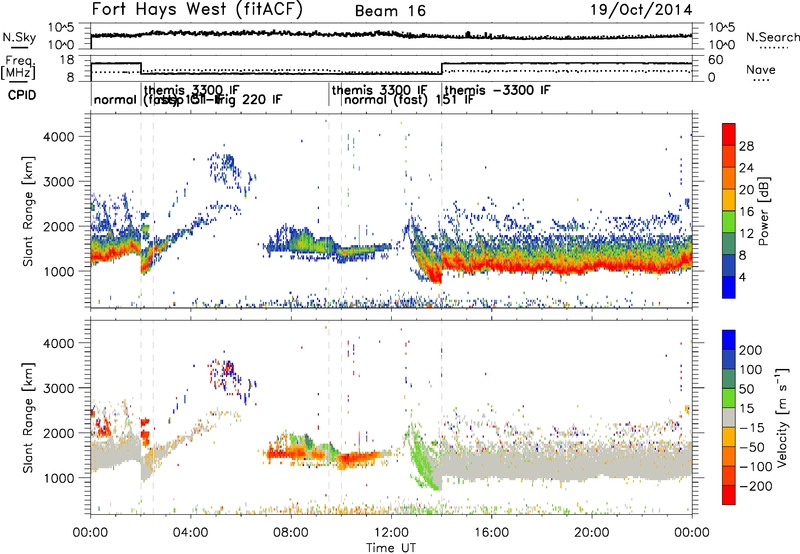Screen dimensions: 800x554
Task: Click the date '19/Oct/2014'
Action: (x=641, y=10)
